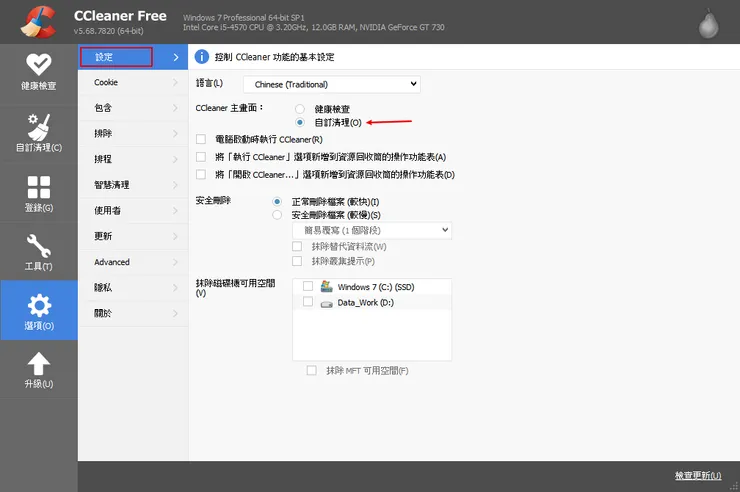Click the CCleaner logo icon
Screen dimensions: 740x492
click(x=39, y=22)
